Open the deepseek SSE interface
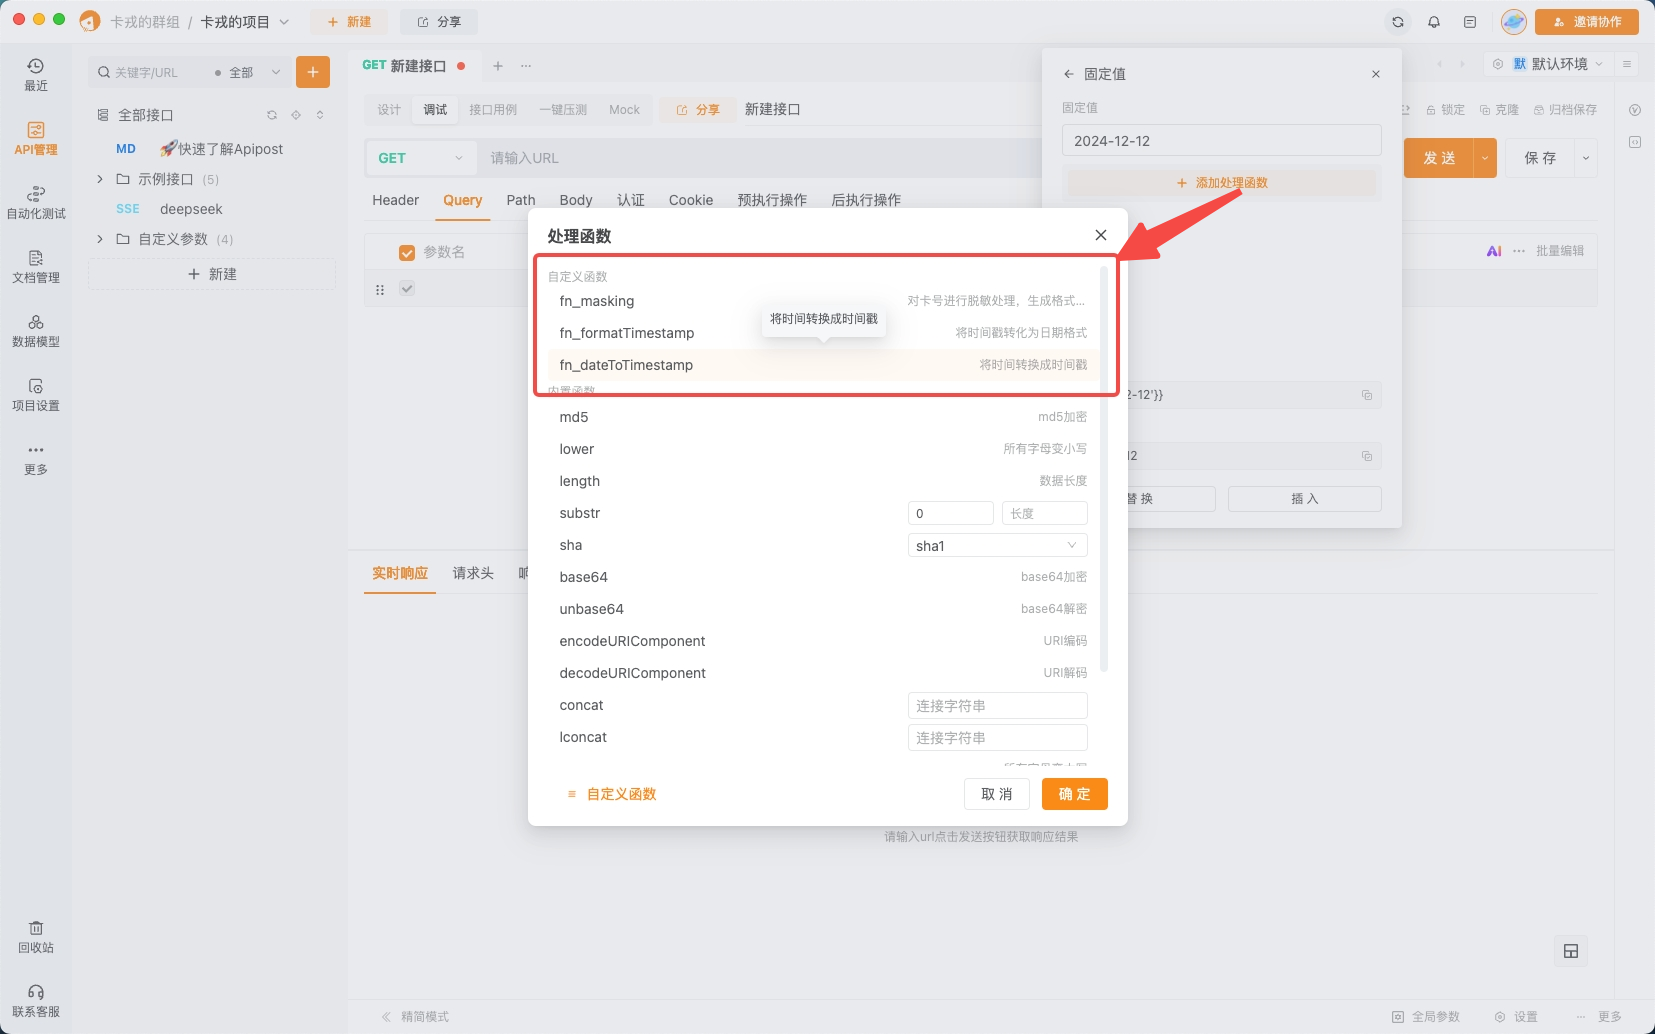The width and height of the screenshot is (1655, 1034). pos(190,209)
